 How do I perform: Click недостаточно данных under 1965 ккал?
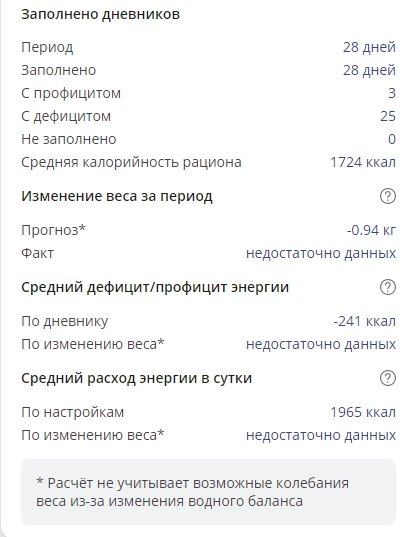click(x=321, y=435)
